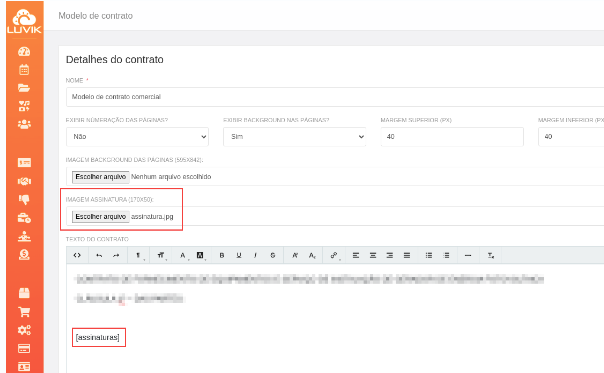Screen dimensions: 604x373
Task: Click the Margem Inferior input field
Action: pos(571,137)
